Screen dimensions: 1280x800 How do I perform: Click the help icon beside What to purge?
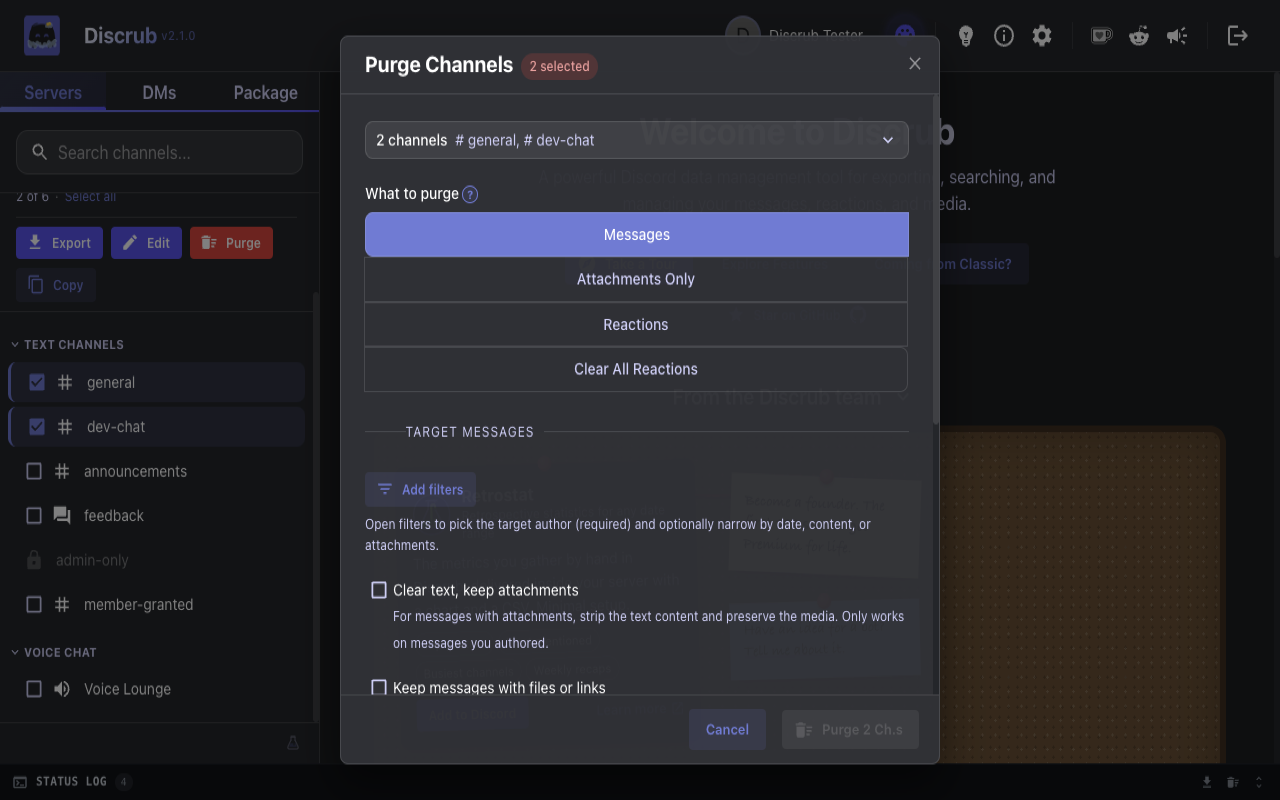tap(470, 194)
